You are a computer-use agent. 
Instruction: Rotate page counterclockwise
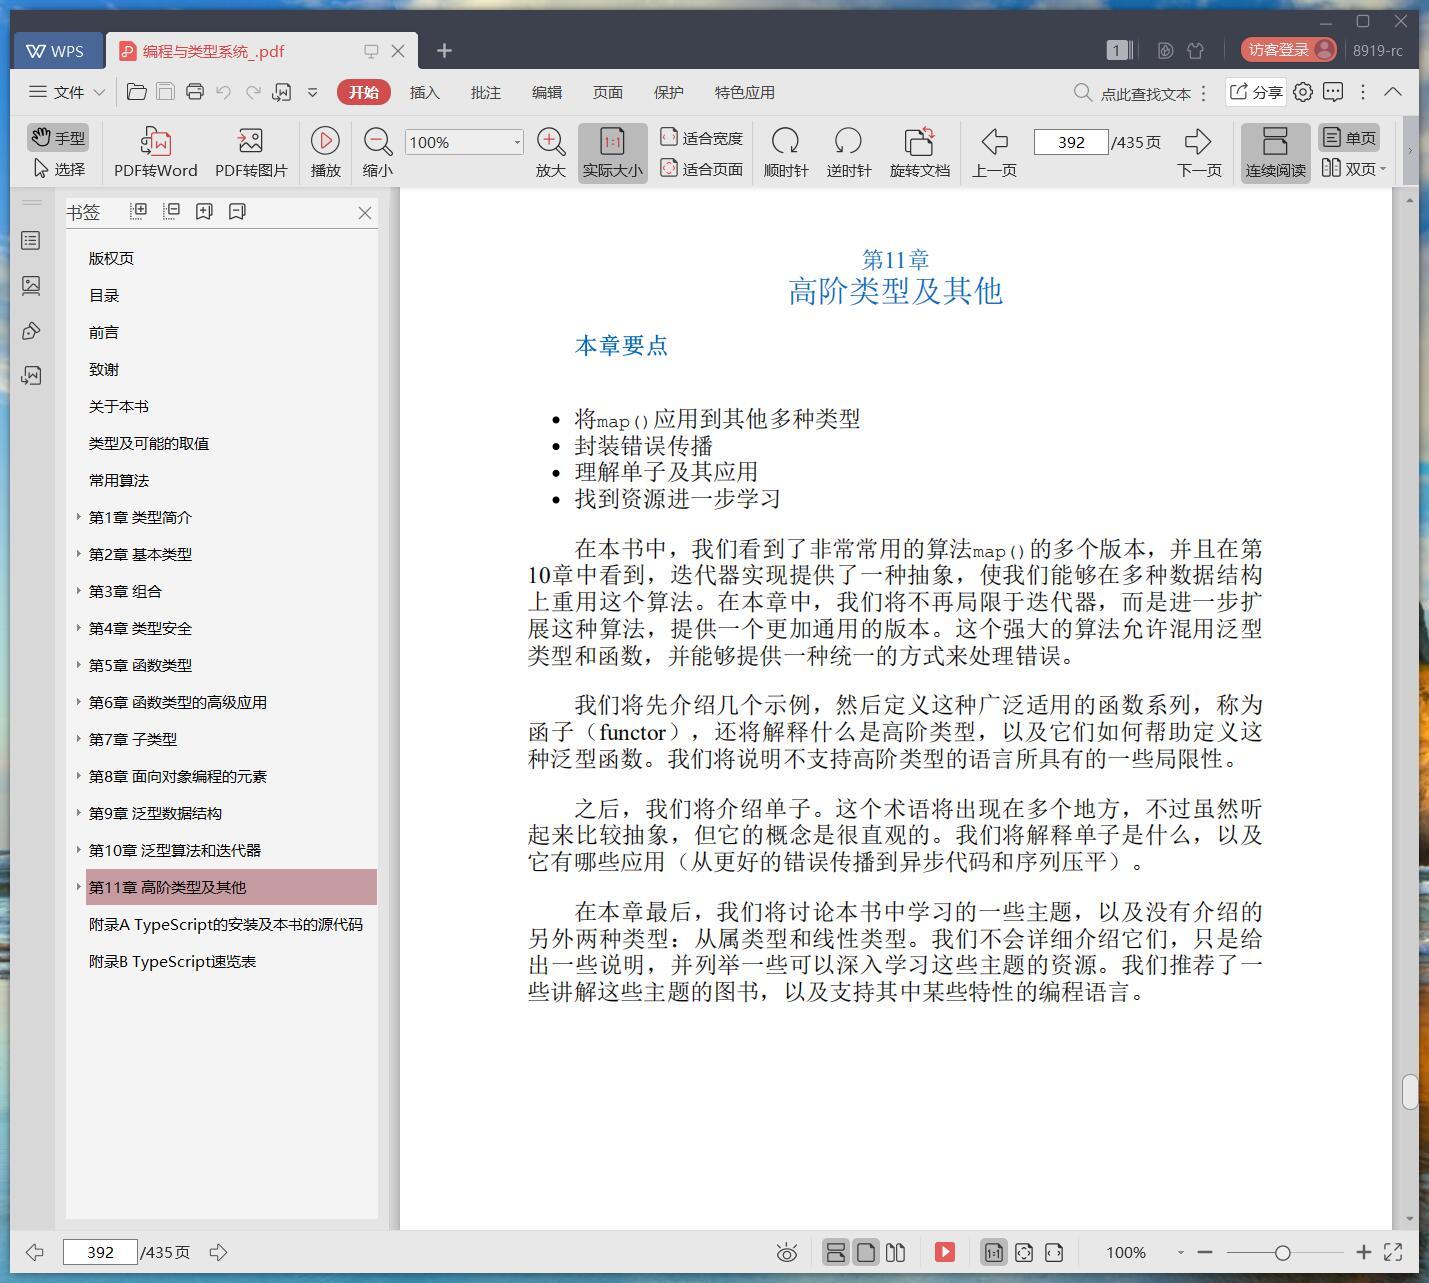(x=848, y=153)
